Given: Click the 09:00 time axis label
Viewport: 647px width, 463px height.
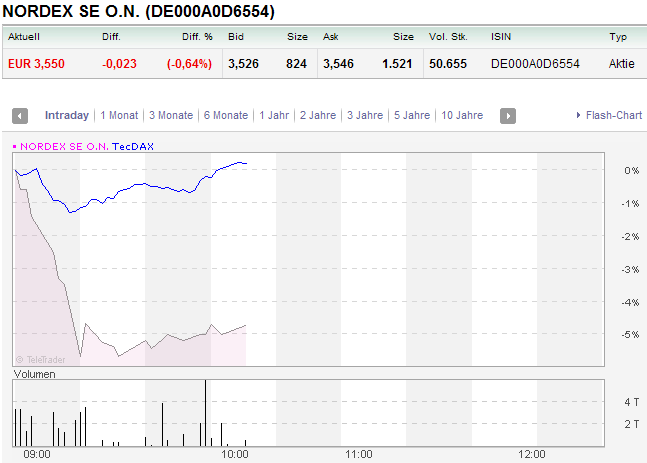Looking at the screenshot, I should (37, 454).
